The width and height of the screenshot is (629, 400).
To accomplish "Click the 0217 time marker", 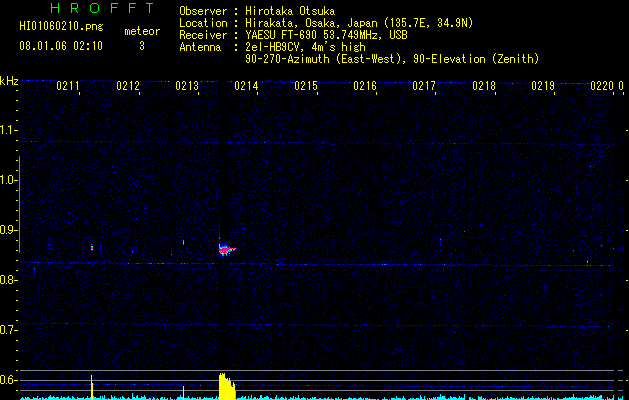I will pyautogui.click(x=424, y=86).
